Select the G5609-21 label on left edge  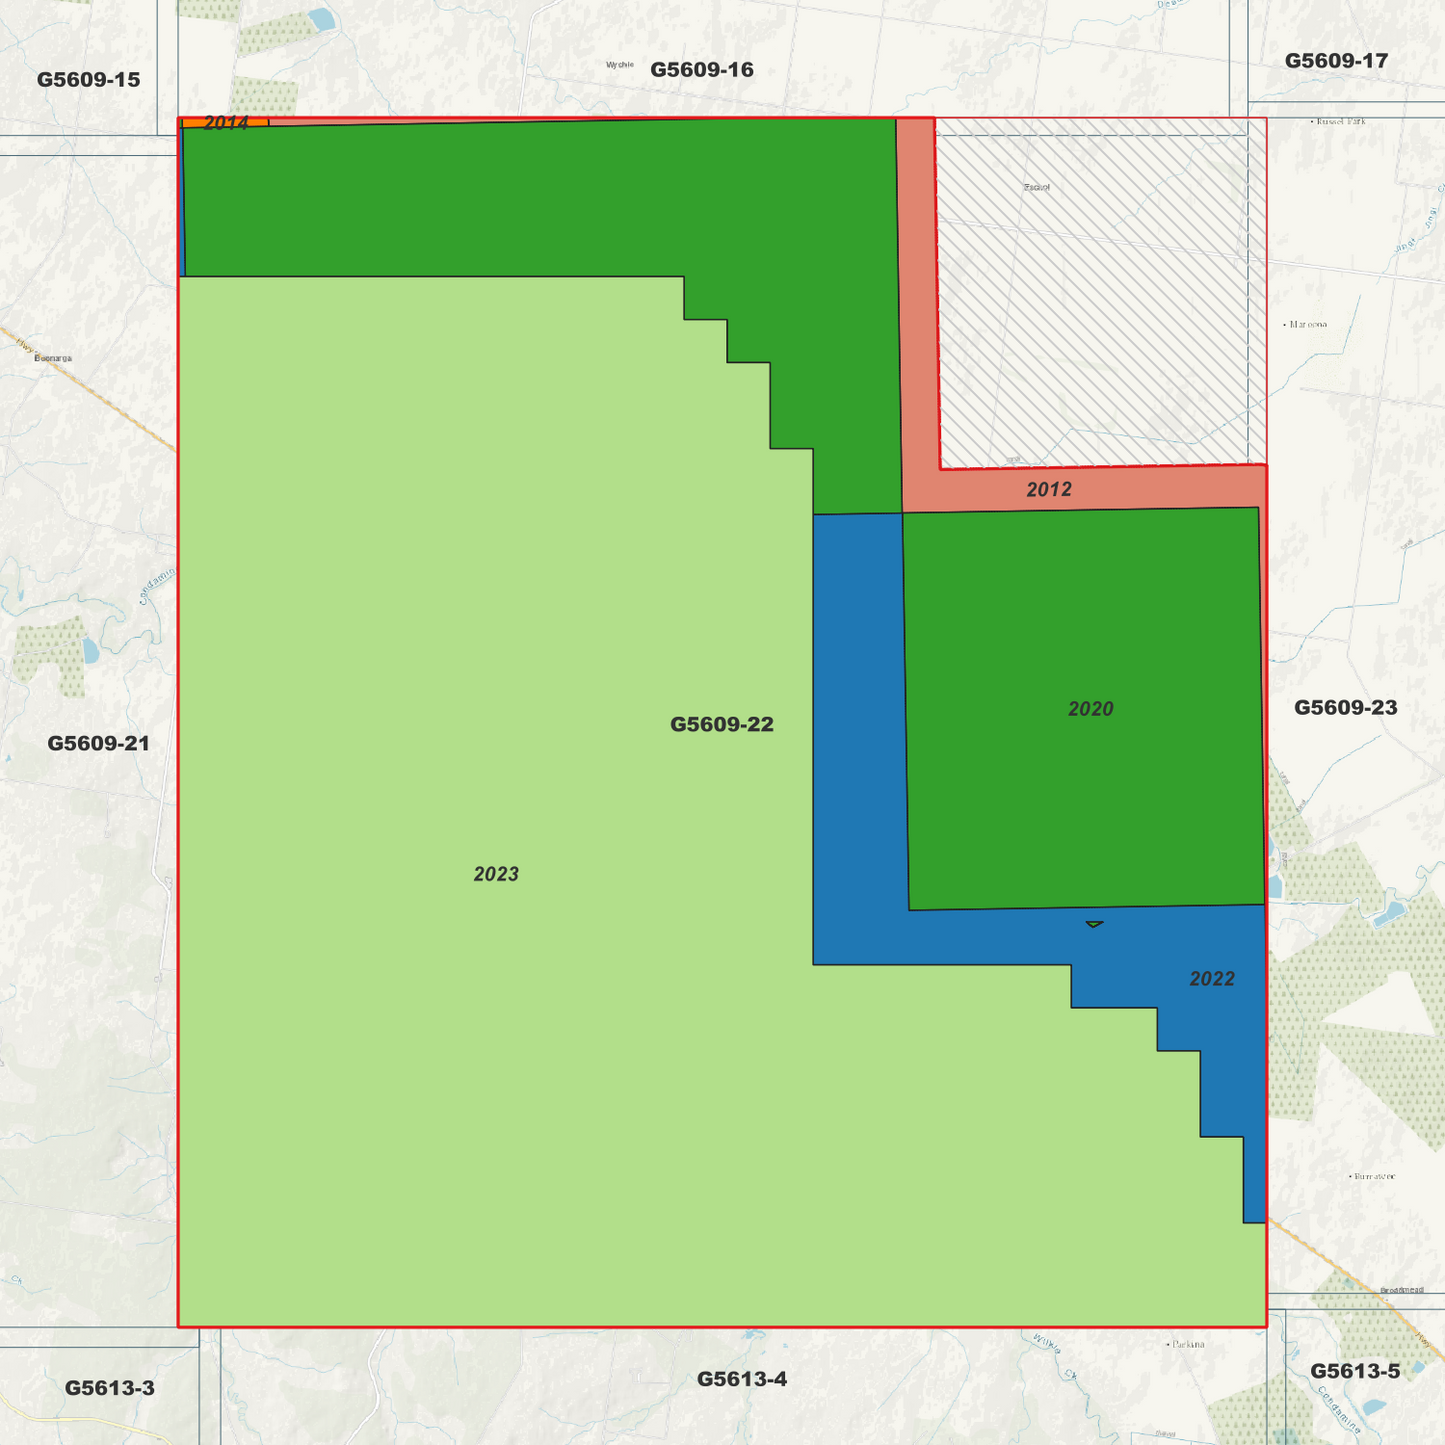coord(99,743)
